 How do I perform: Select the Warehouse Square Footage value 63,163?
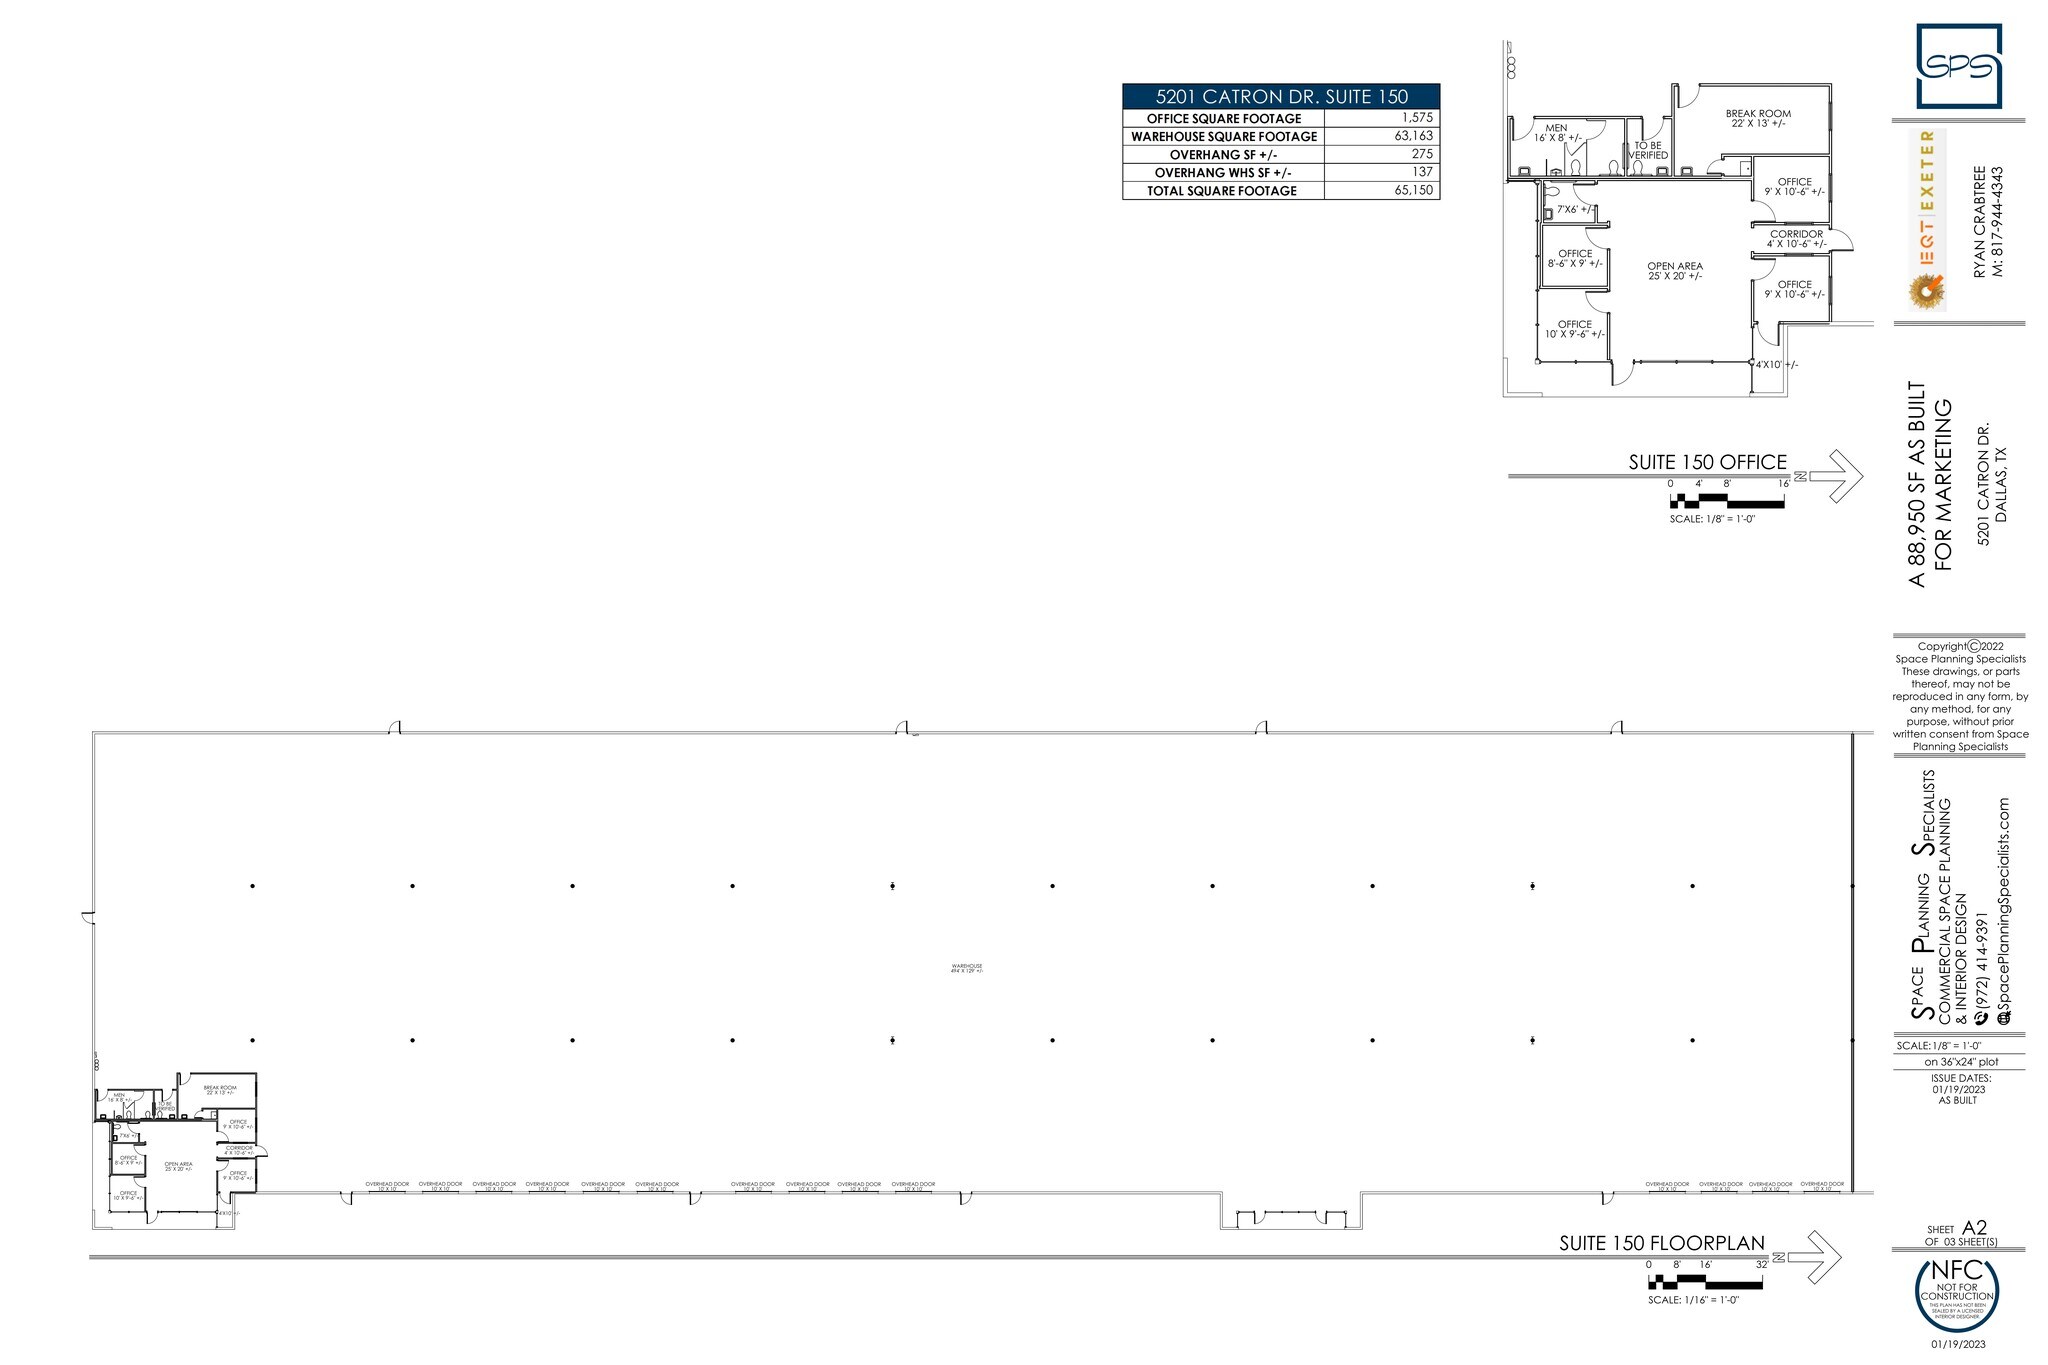click(1413, 136)
